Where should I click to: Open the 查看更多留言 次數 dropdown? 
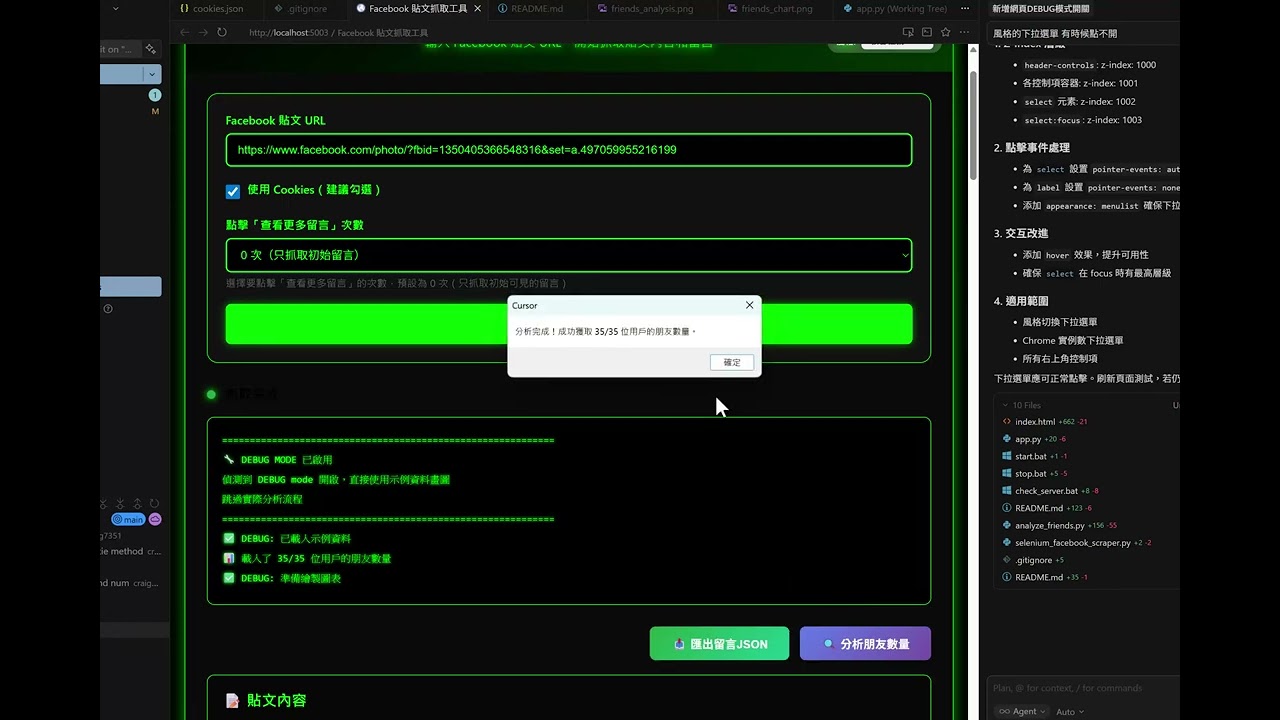569,255
